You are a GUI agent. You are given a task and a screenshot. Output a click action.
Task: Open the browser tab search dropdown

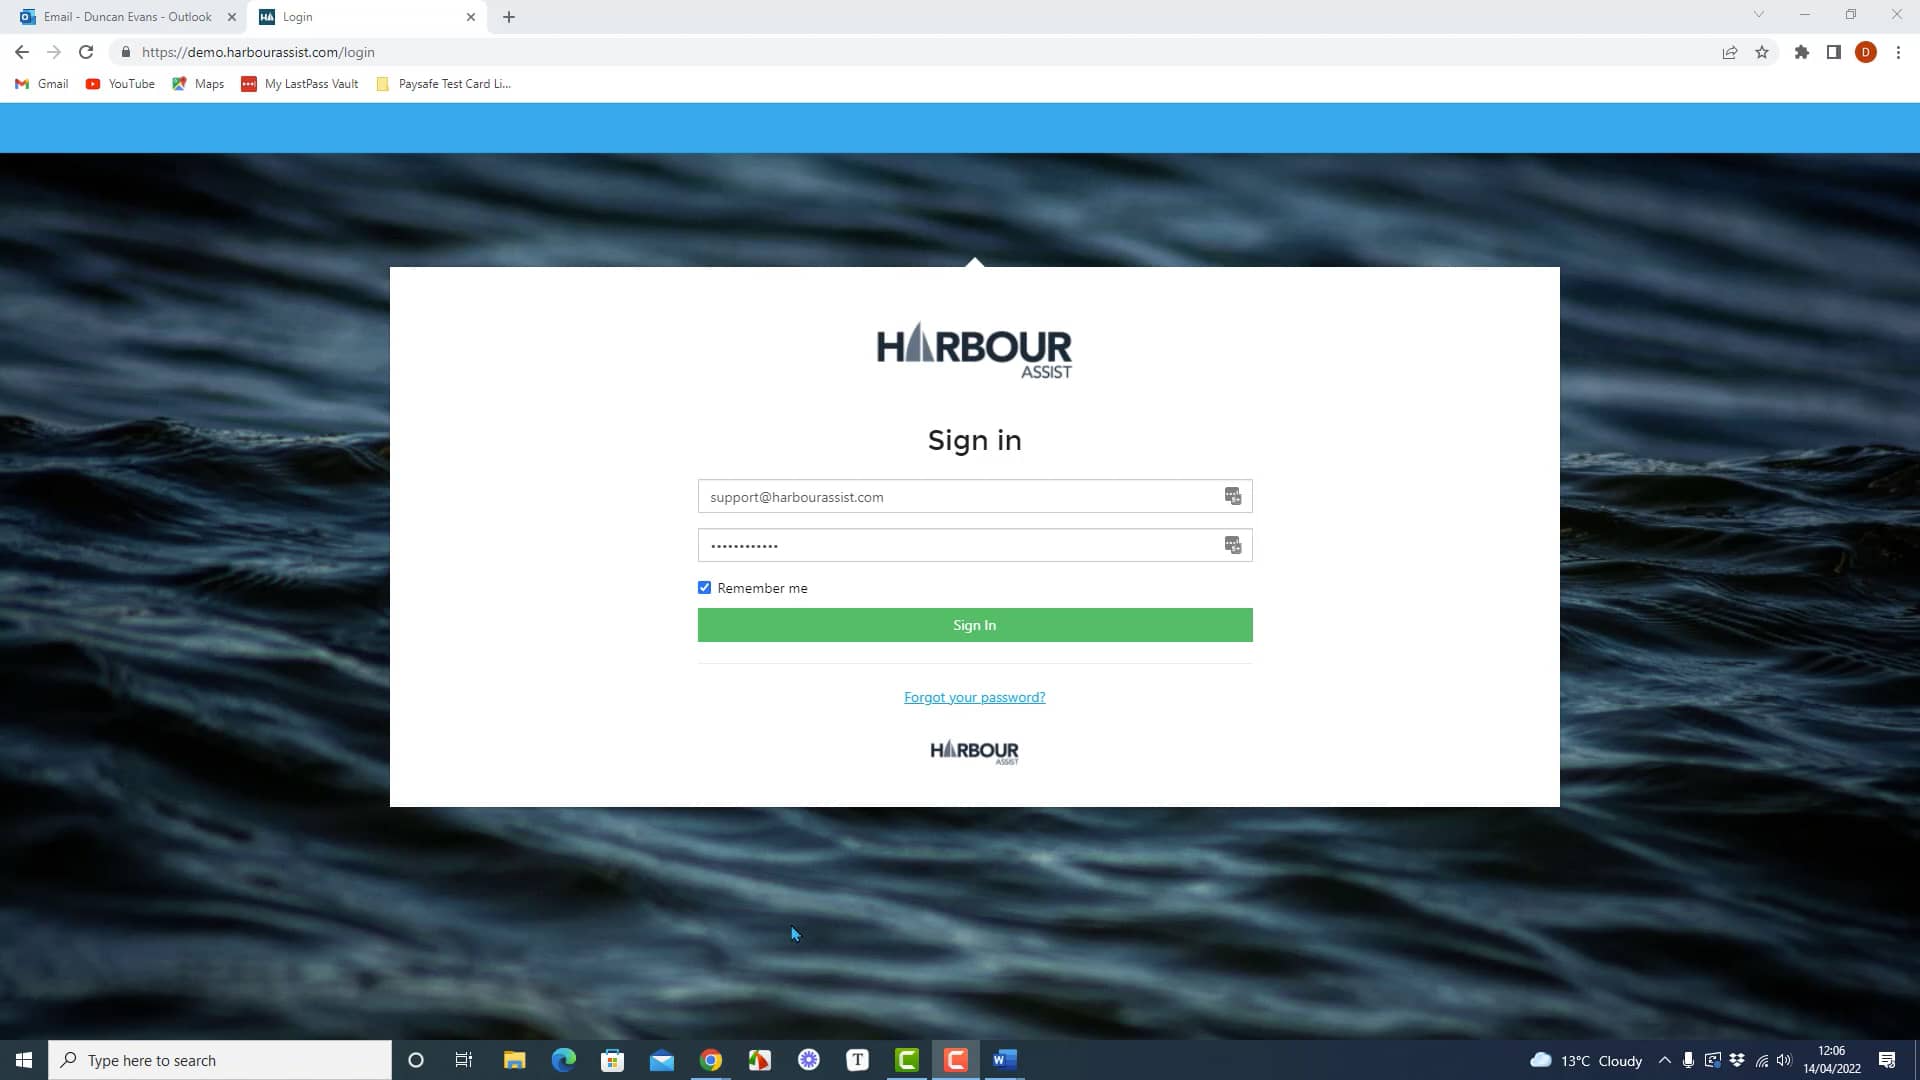1759,16
